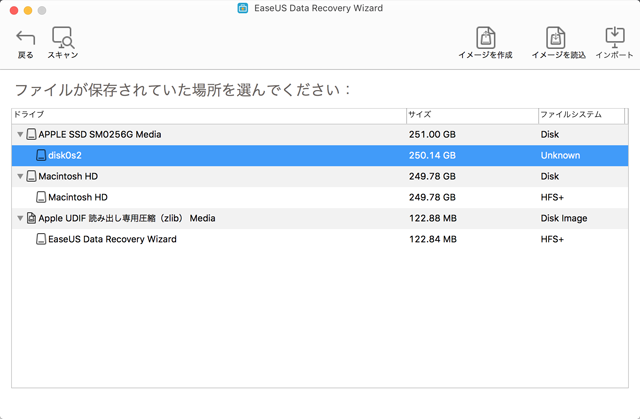Image resolution: width=640 pixels, height=419 pixels.
Task: Click HFS+ cell in EaseUS Data Recovery row
Action: [x=552, y=239]
